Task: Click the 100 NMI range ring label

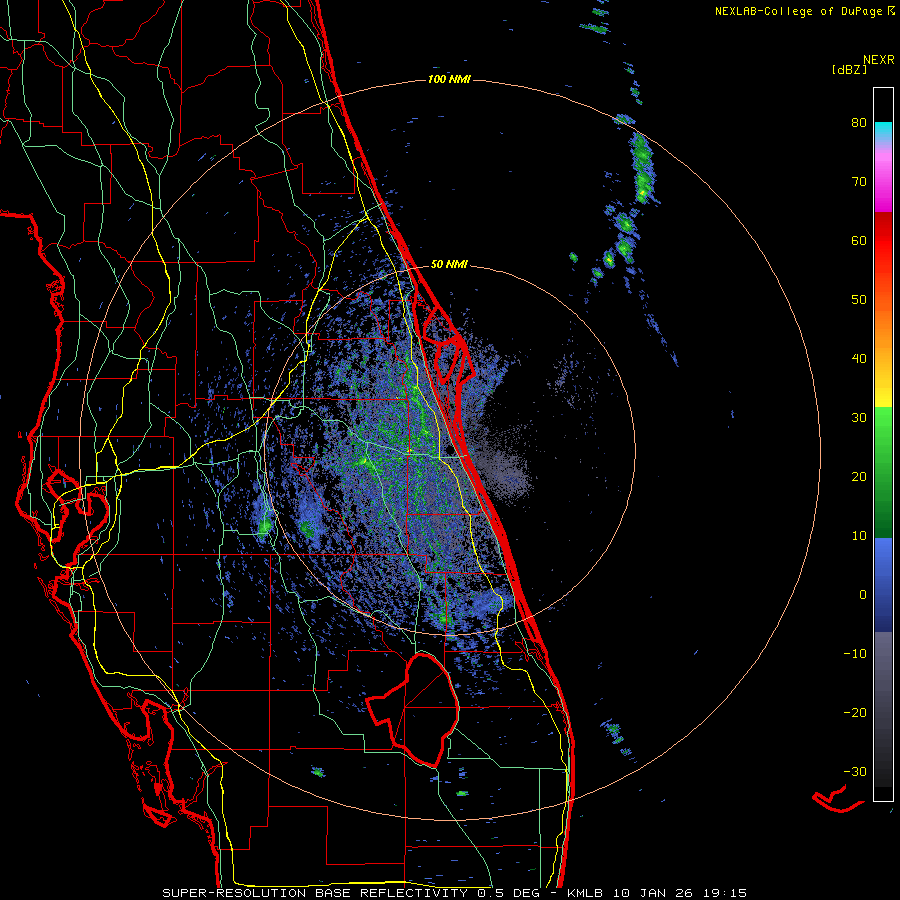Action: tap(449, 79)
